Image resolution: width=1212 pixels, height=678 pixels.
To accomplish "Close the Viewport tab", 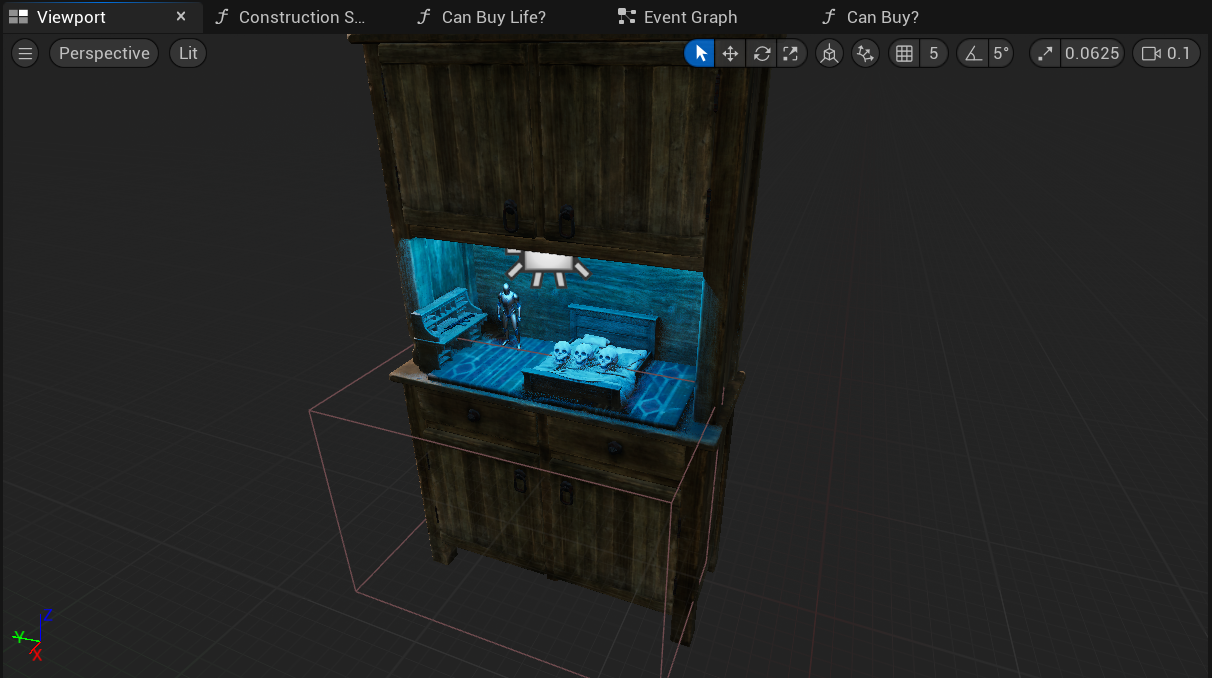I will (x=181, y=17).
